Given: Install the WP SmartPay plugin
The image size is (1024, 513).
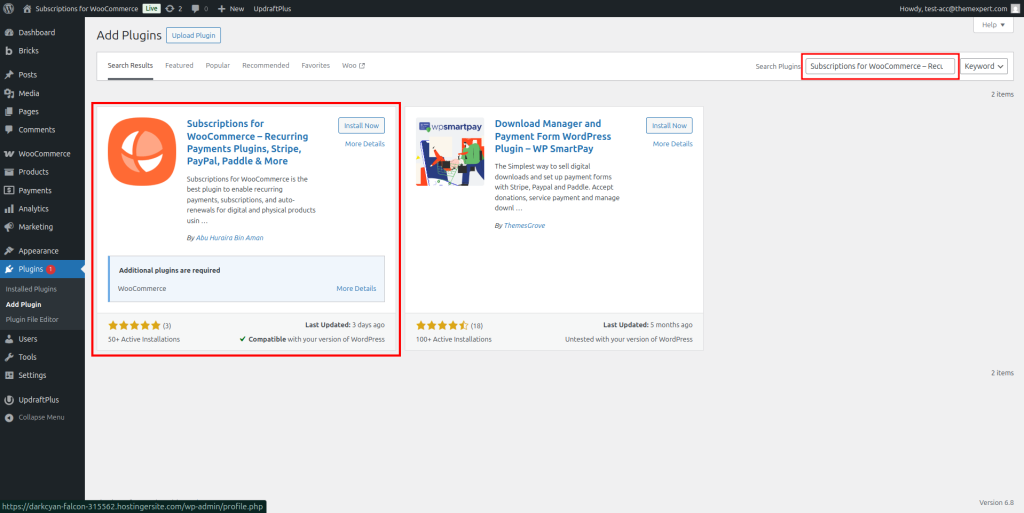Looking at the screenshot, I should tap(669, 125).
